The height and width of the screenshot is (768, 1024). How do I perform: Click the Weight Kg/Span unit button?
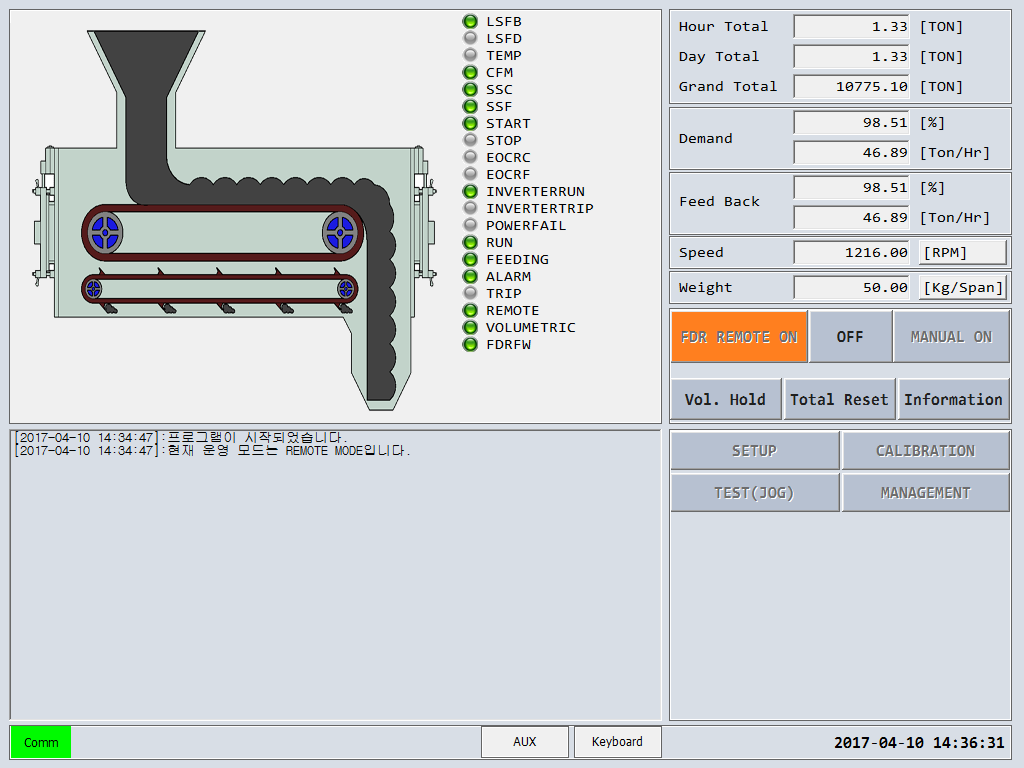(x=963, y=288)
